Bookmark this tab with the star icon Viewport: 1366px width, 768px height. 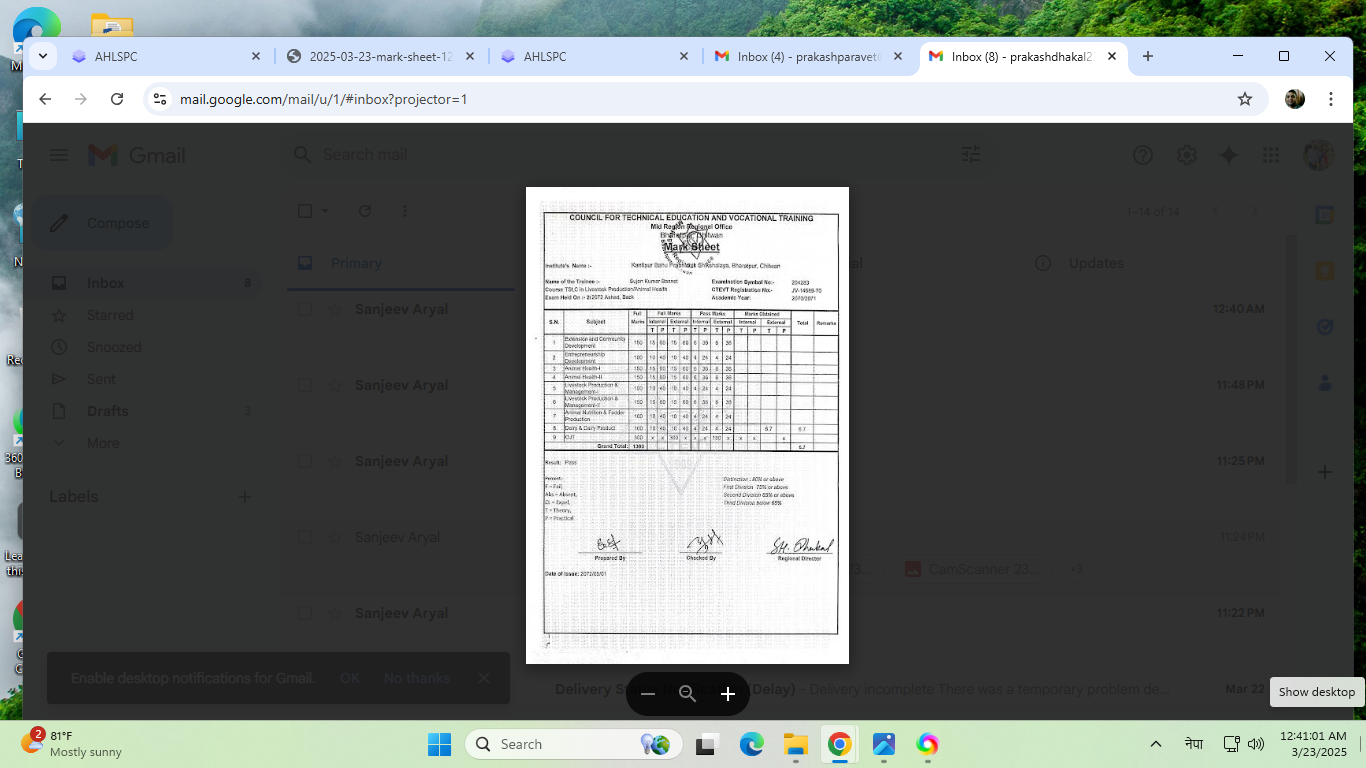1245,99
